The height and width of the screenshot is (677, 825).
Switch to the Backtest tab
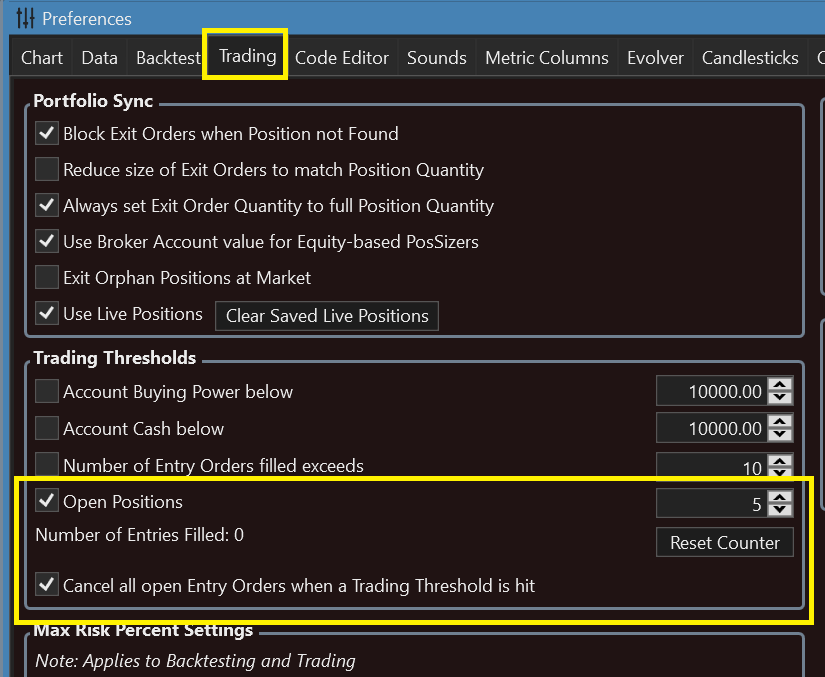pyautogui.click(x=168, y=58)
